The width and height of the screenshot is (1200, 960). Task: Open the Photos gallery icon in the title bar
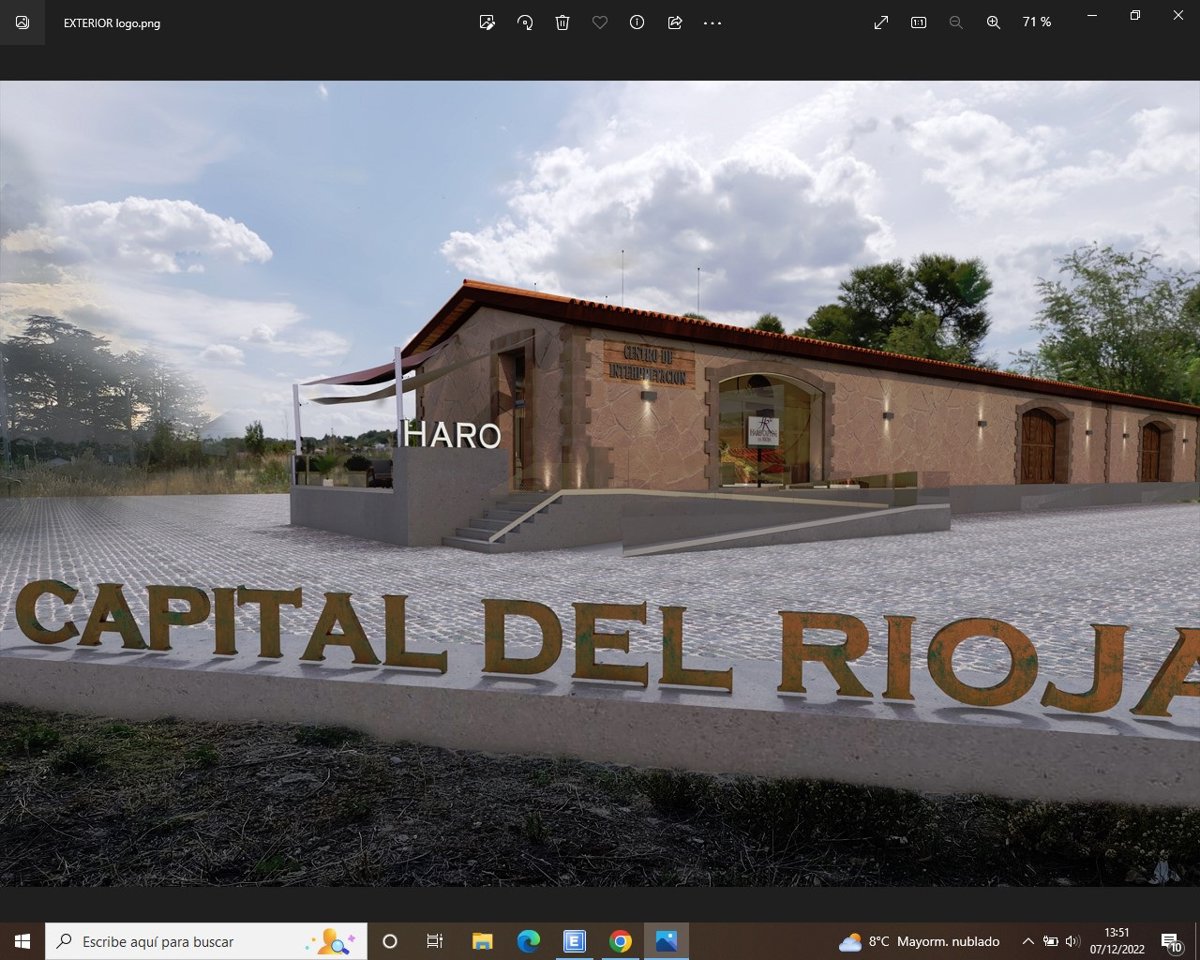point(22,22)
